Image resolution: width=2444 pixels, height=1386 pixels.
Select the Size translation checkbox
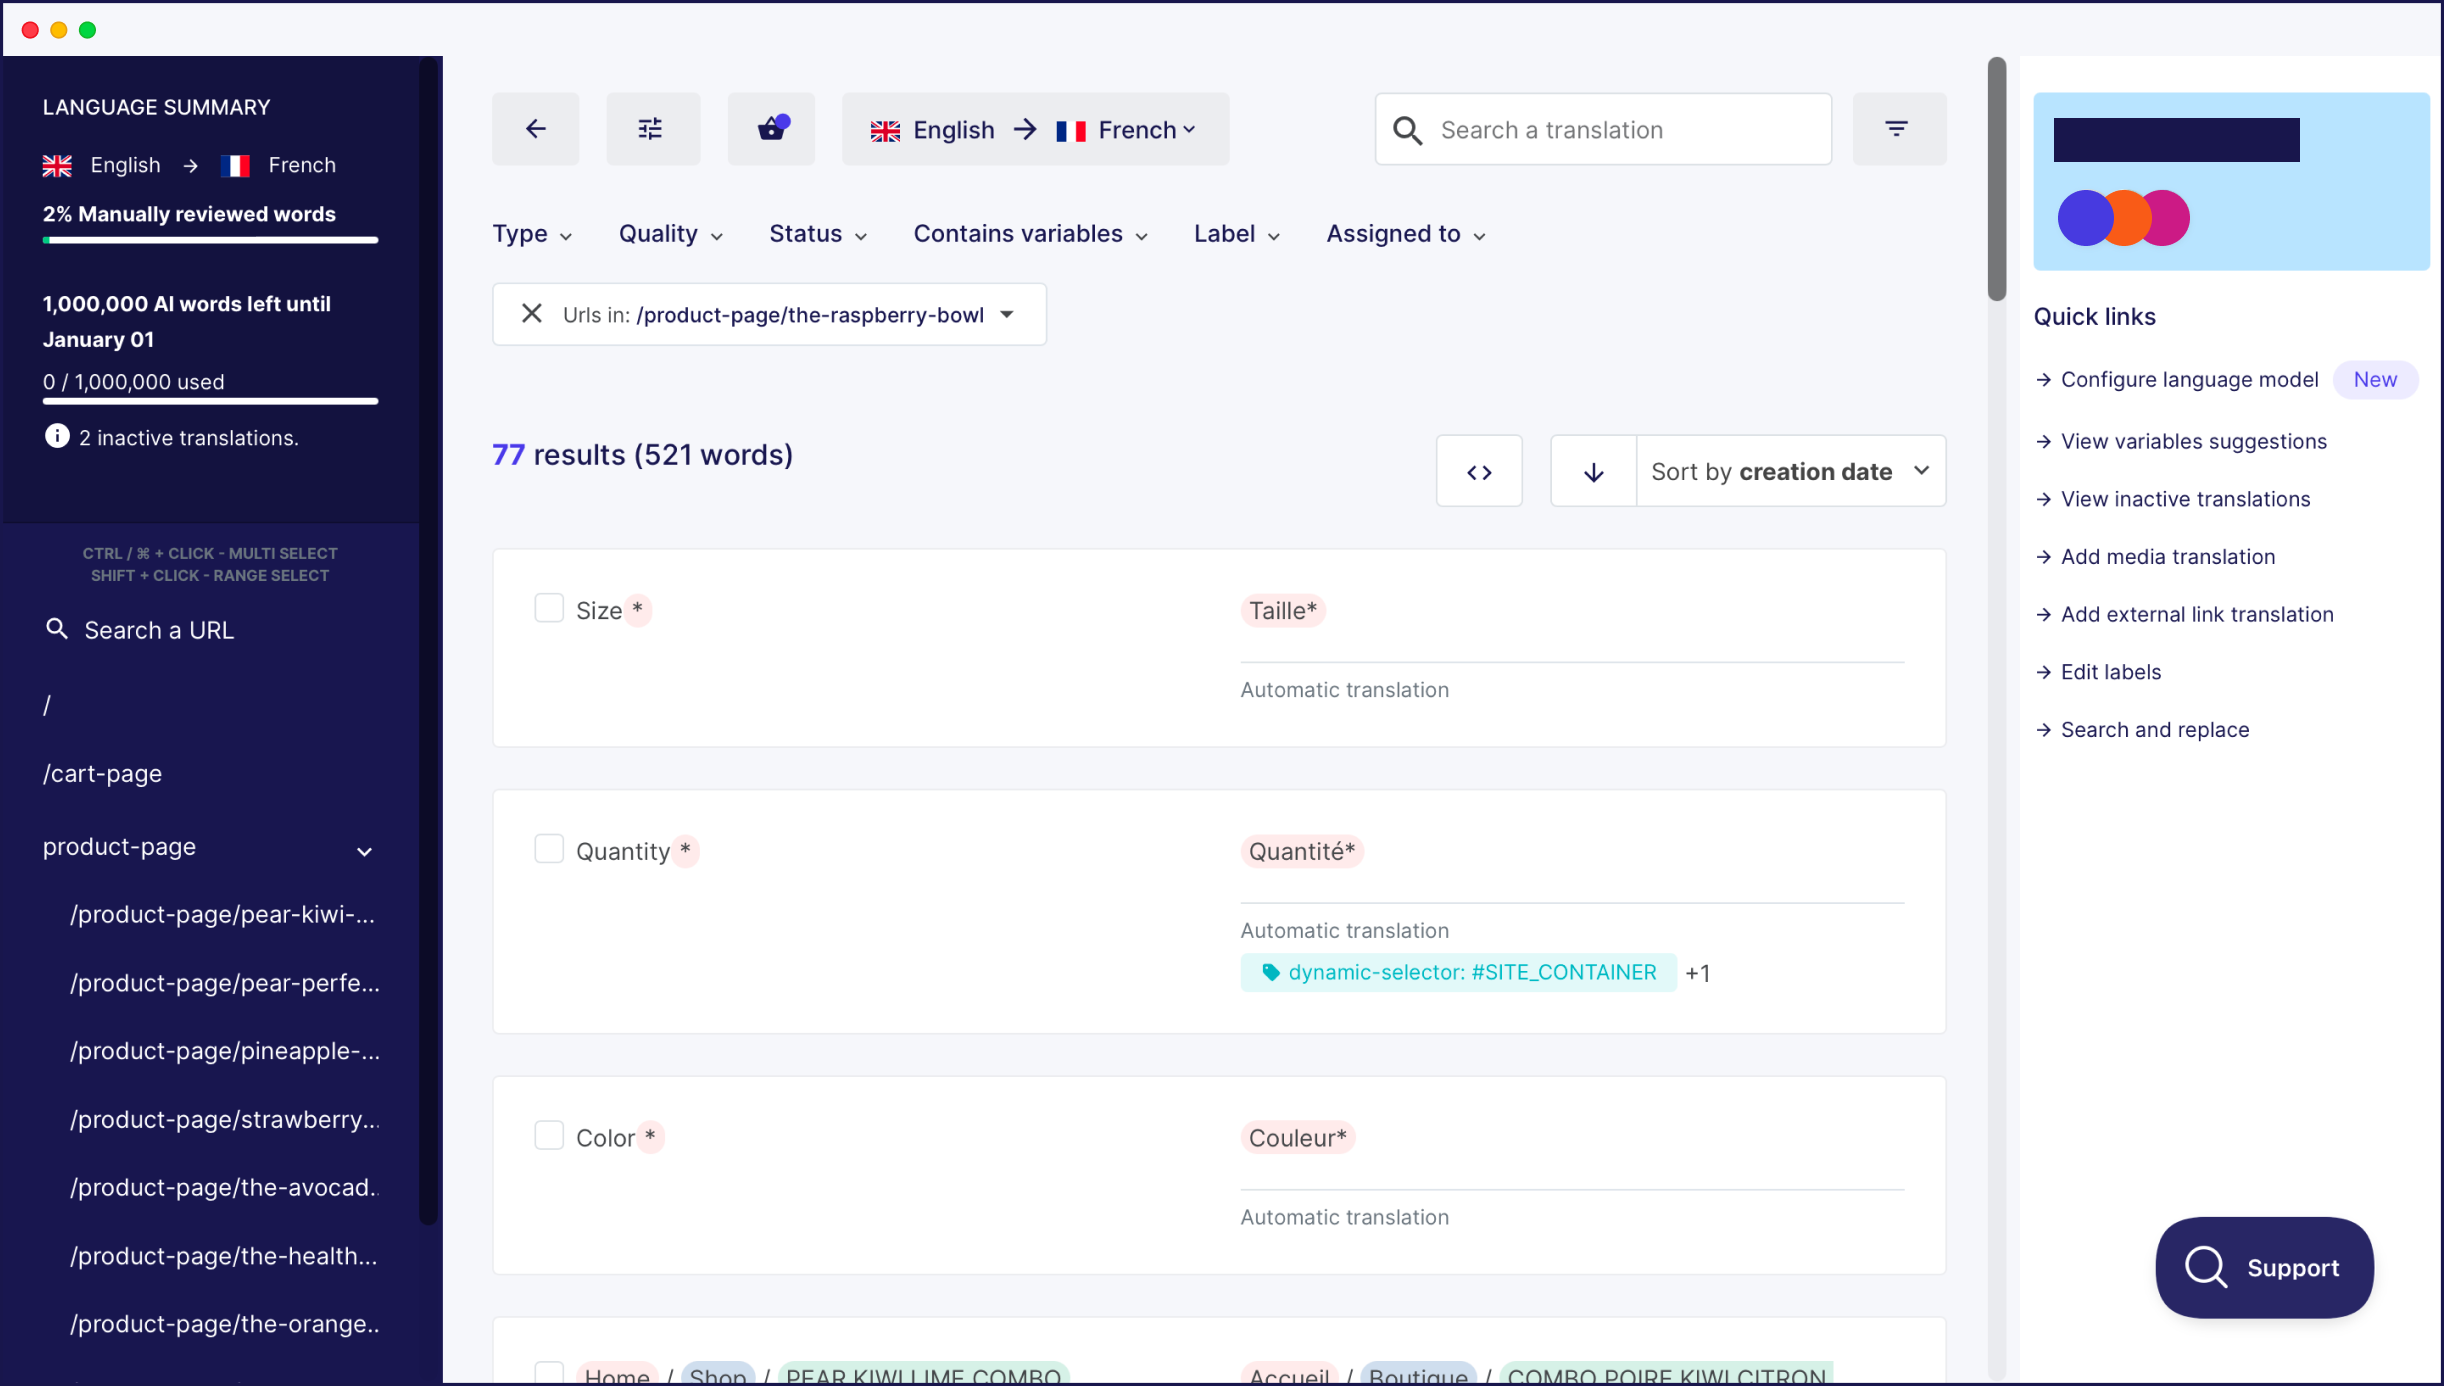coord(549,607)
